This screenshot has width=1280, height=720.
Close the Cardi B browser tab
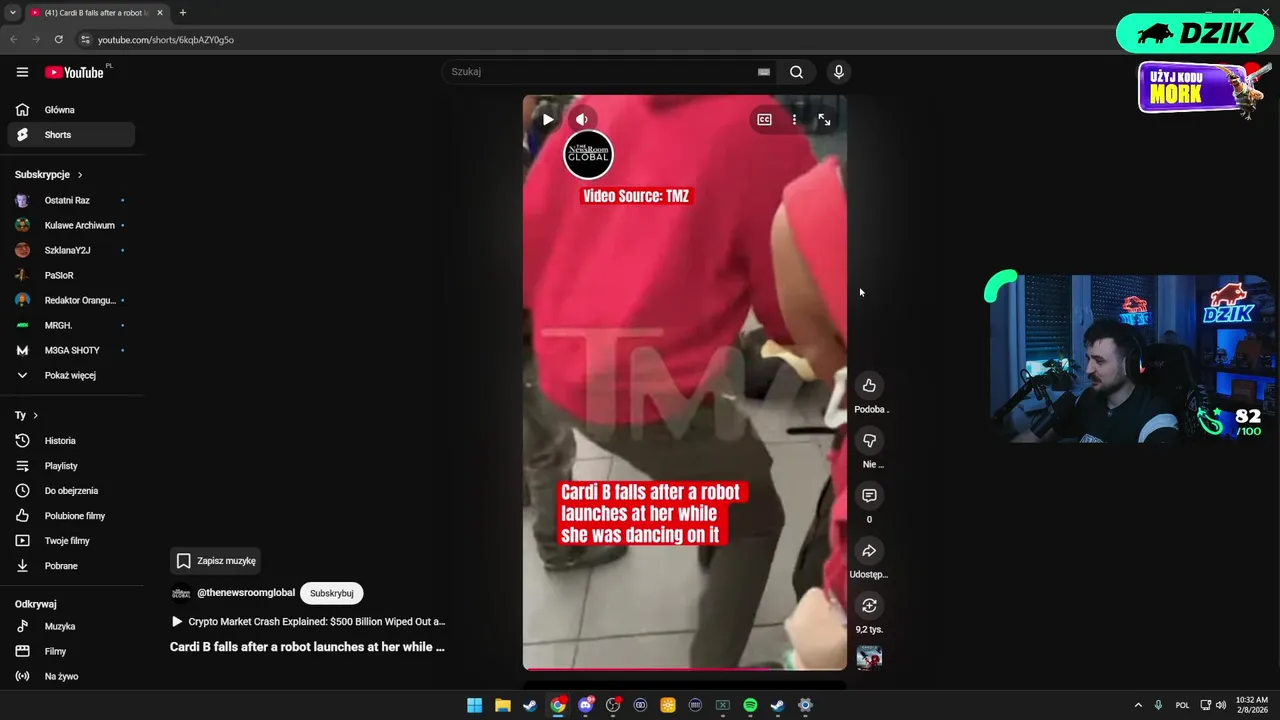160,13
